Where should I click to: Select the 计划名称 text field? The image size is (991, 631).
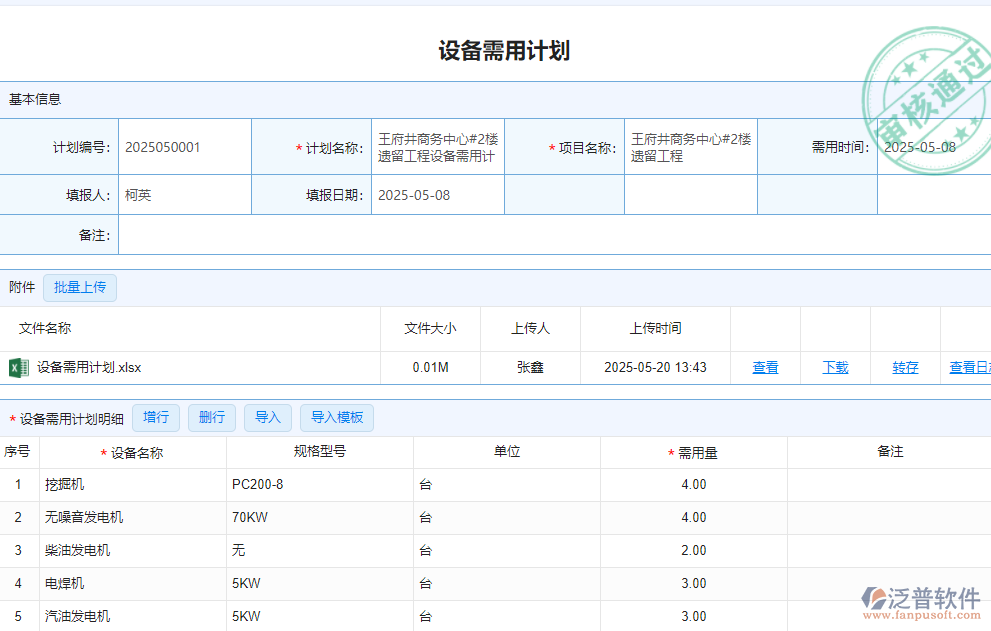click(x=438, y=146)
